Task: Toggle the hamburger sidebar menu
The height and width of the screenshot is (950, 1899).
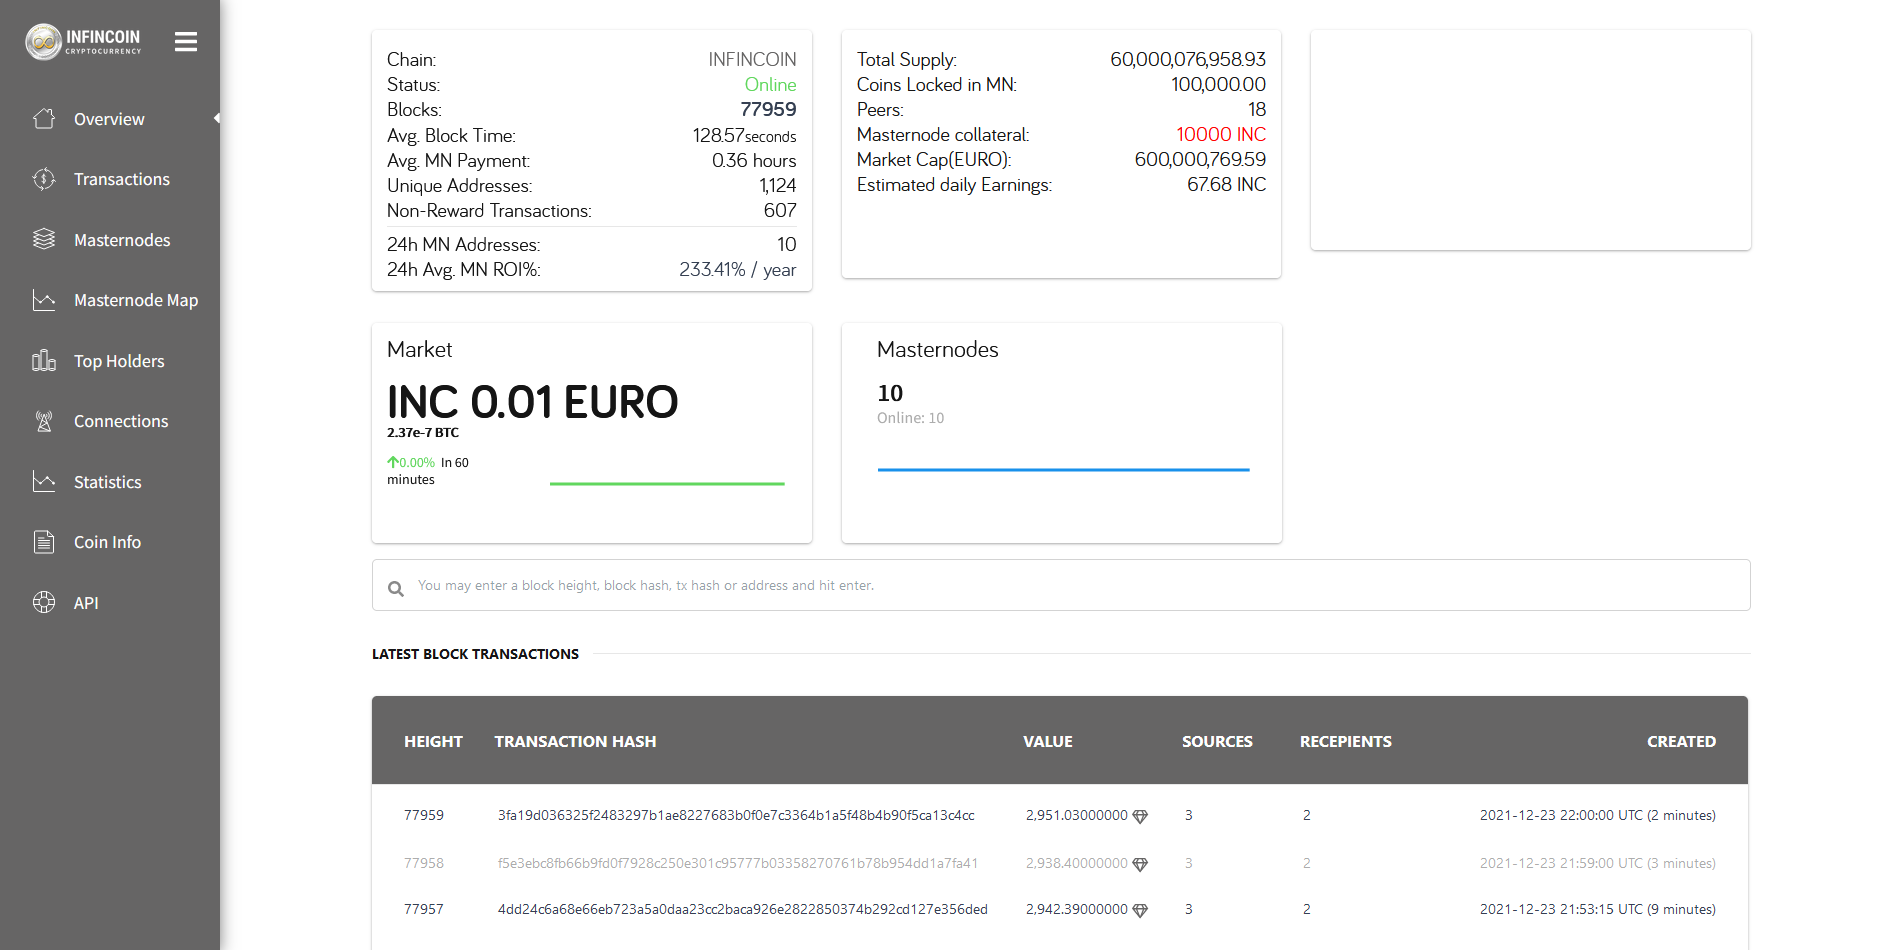Action: [185, 42]
